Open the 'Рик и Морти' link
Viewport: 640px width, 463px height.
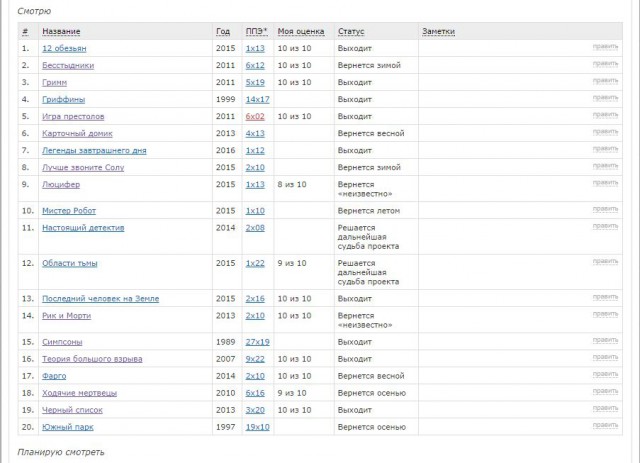[x=65, y=315]
